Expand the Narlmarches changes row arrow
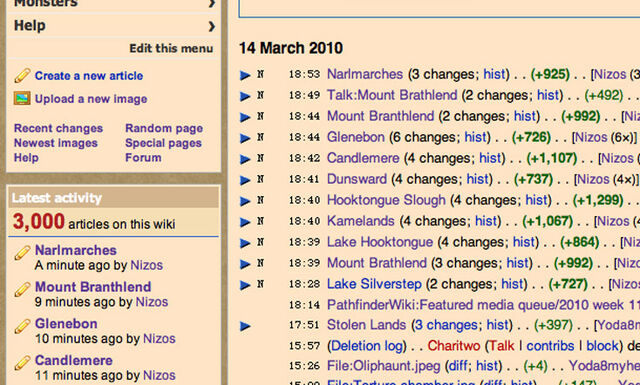 tap(245, 75)
